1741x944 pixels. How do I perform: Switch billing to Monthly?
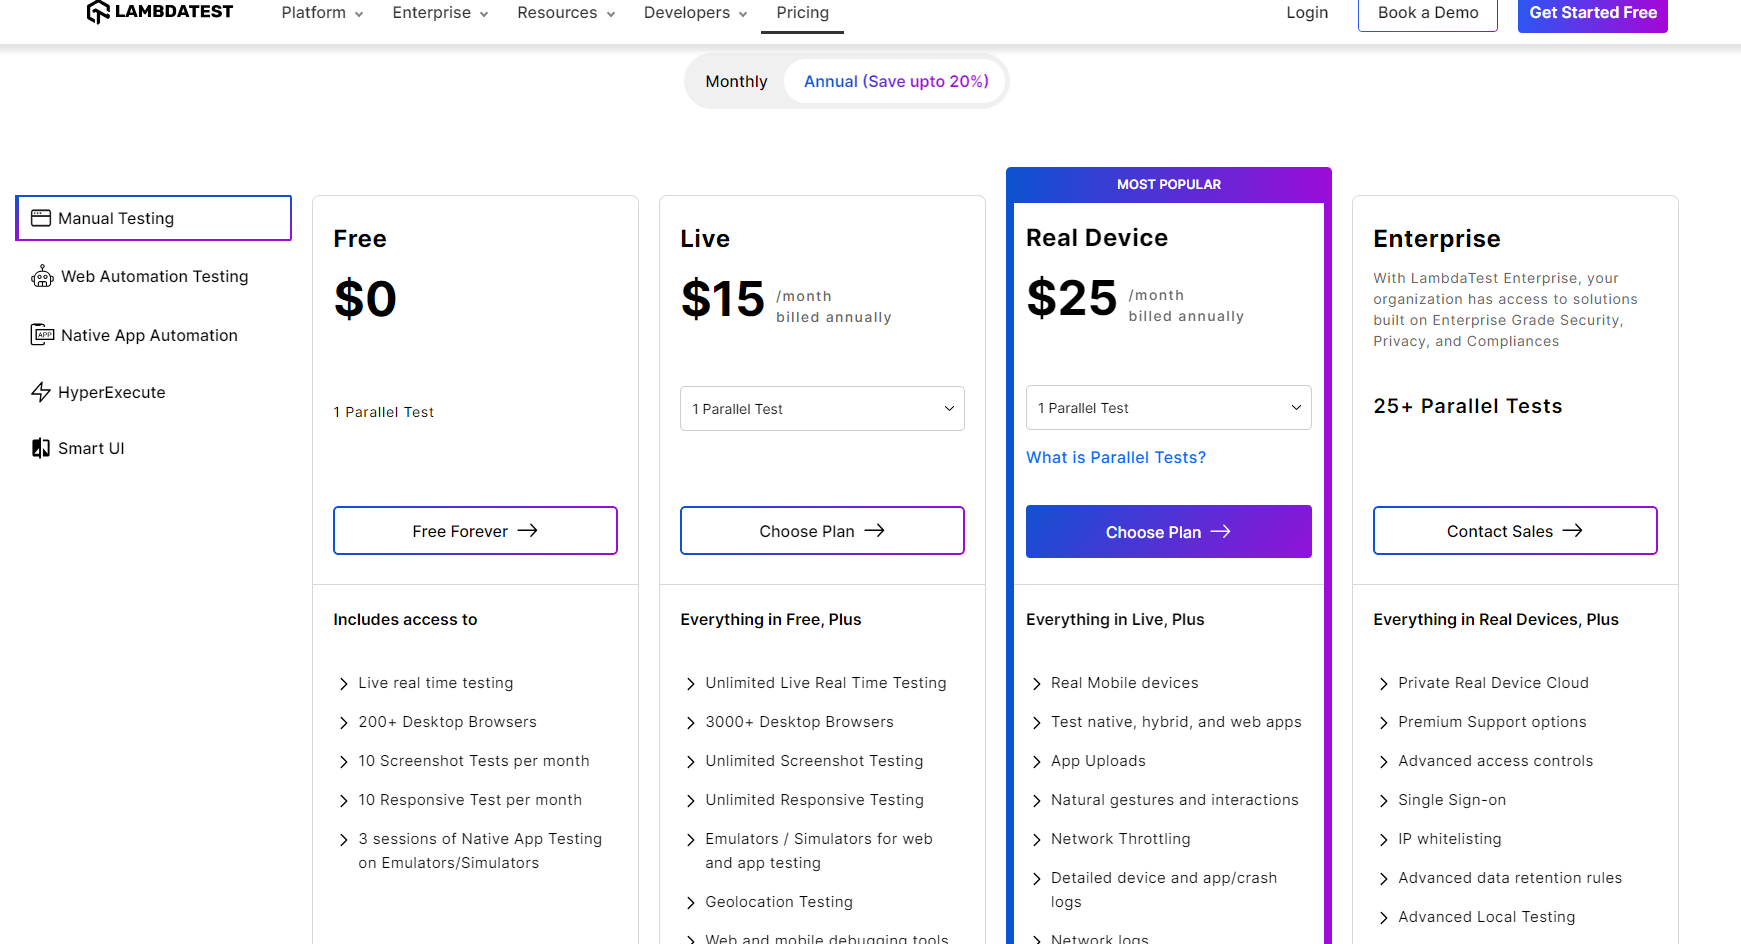(x=736, y=81)
